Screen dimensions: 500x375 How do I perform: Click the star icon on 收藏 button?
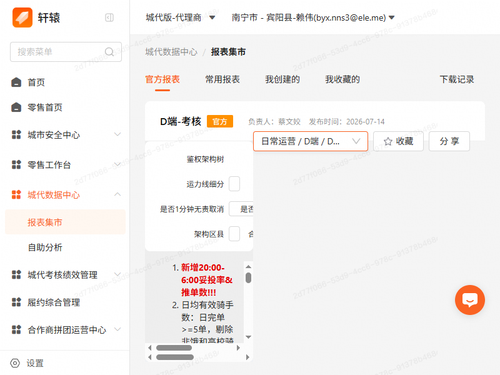pos(388,141)
